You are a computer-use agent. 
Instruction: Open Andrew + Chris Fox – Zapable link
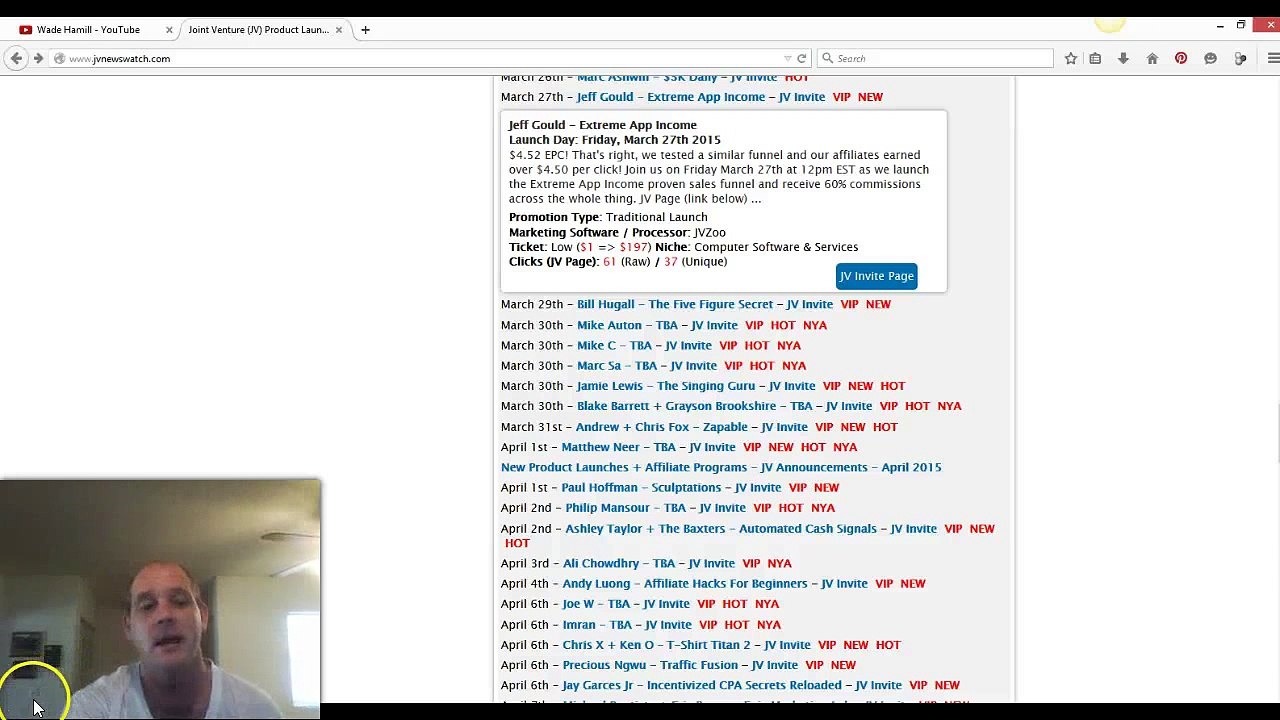(x=662, y=427)
